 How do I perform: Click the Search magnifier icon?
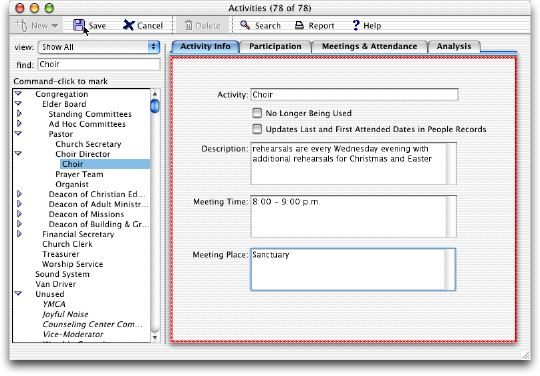(x=245, y=25)
